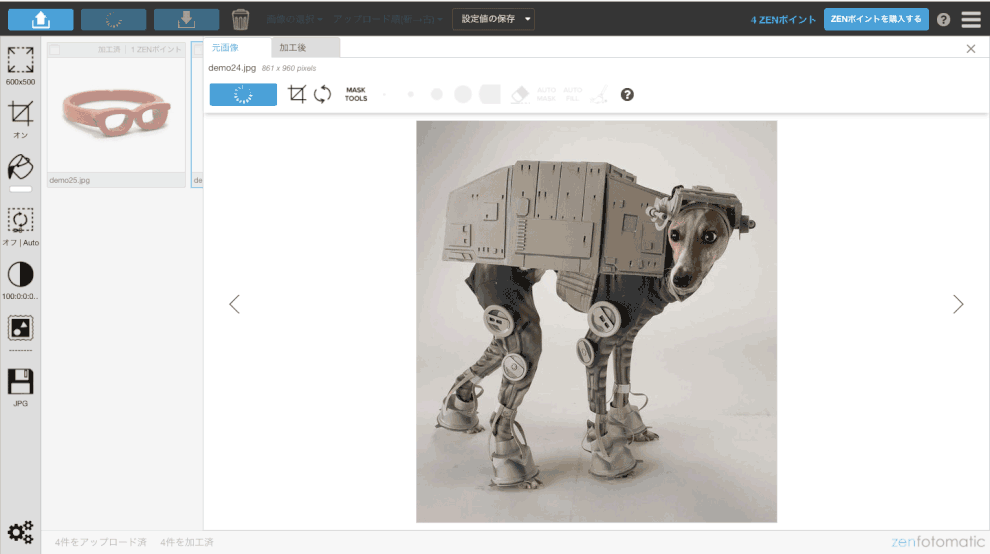The width and height of the screenshot is (990, 554).
Task: Go to next image with right arrow
Action: [x=958, y=304]
